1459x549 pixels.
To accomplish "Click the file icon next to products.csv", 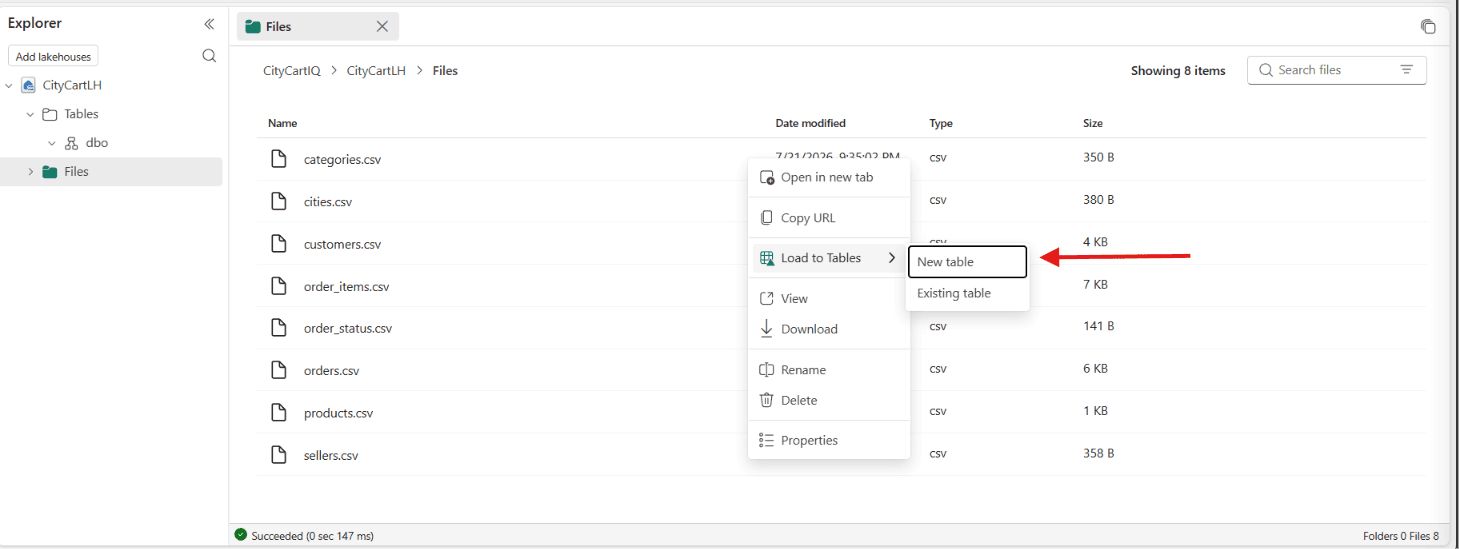I will click(x=280, y=413).
